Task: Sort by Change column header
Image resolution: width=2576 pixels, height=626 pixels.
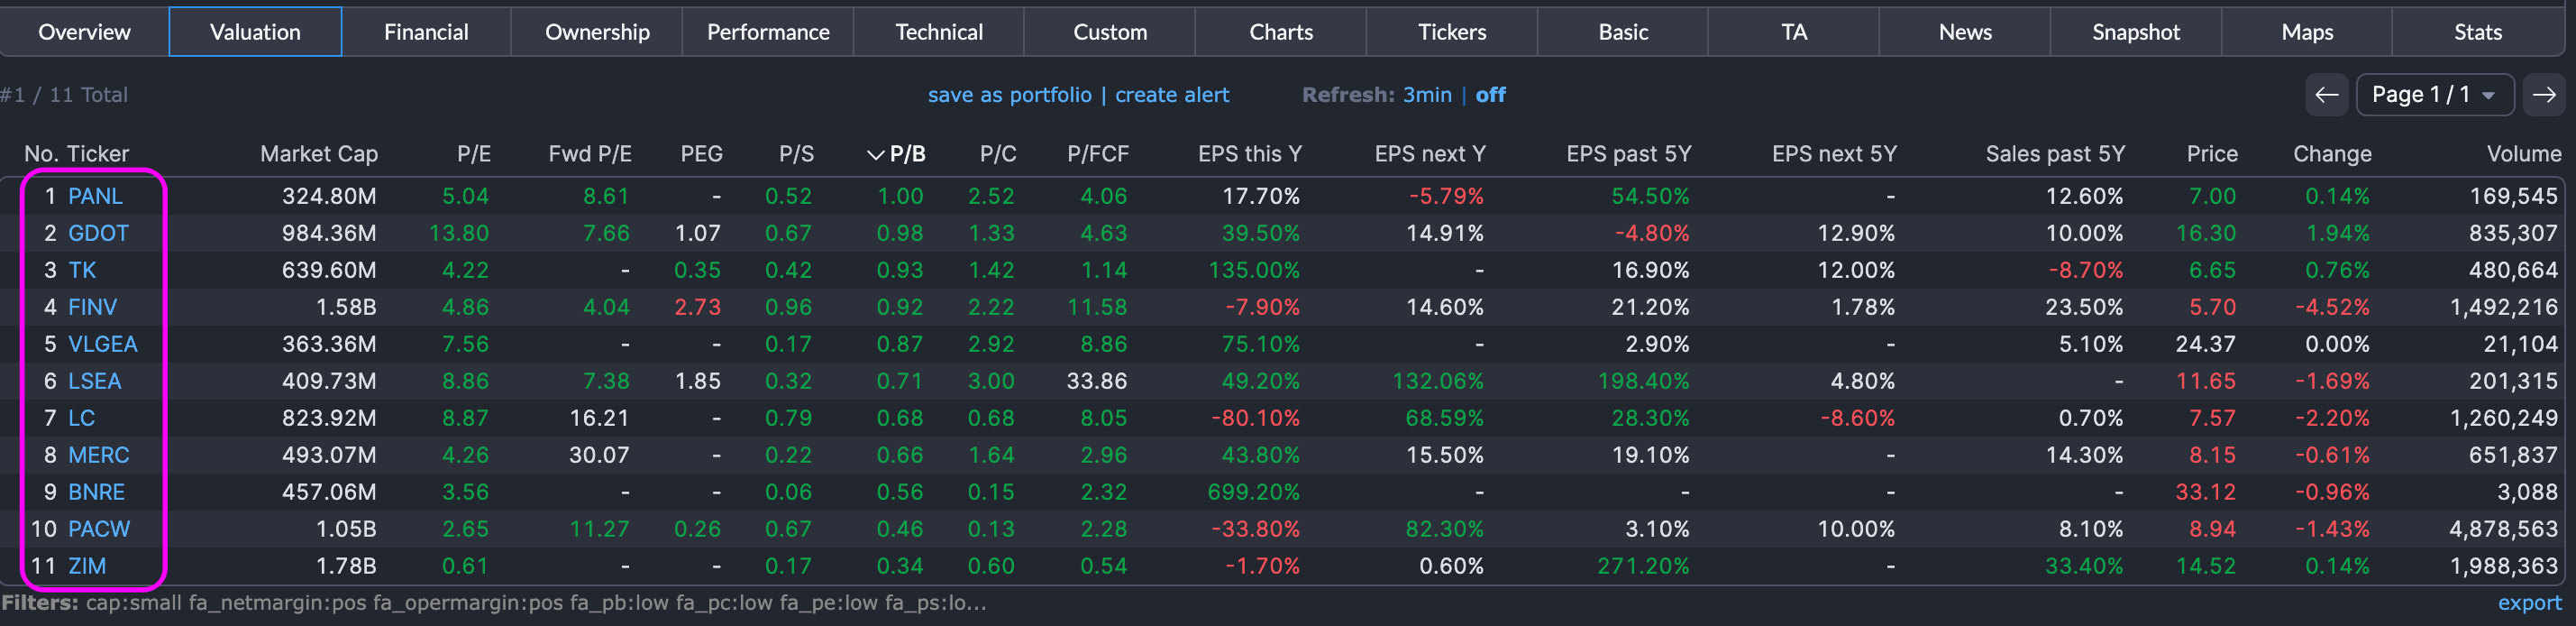Action: [x=2332, y=154]
